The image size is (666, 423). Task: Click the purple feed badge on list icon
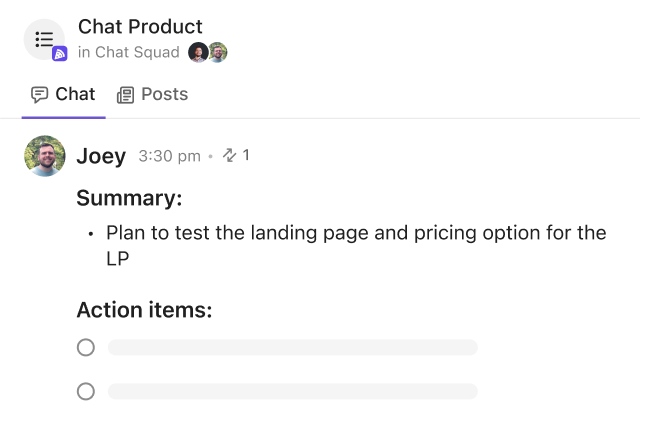click(x=59, y=54)
